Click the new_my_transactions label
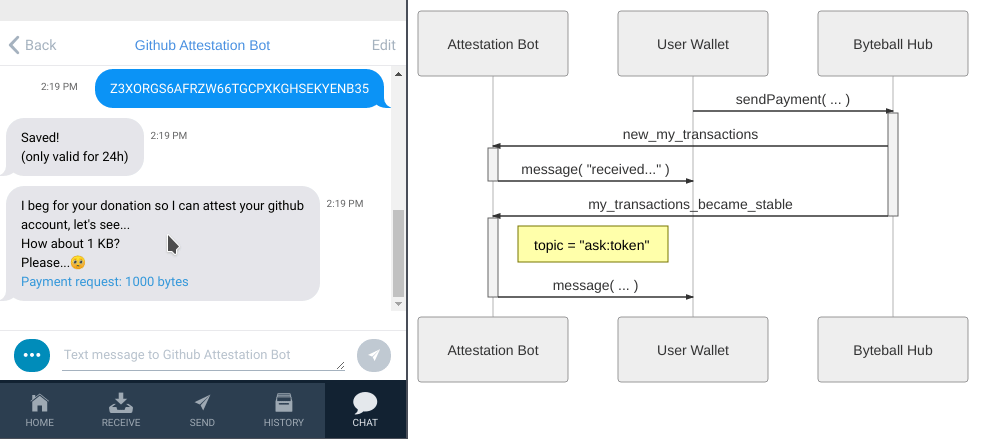This screenshot has height=439, width=985. click(690, 134)
